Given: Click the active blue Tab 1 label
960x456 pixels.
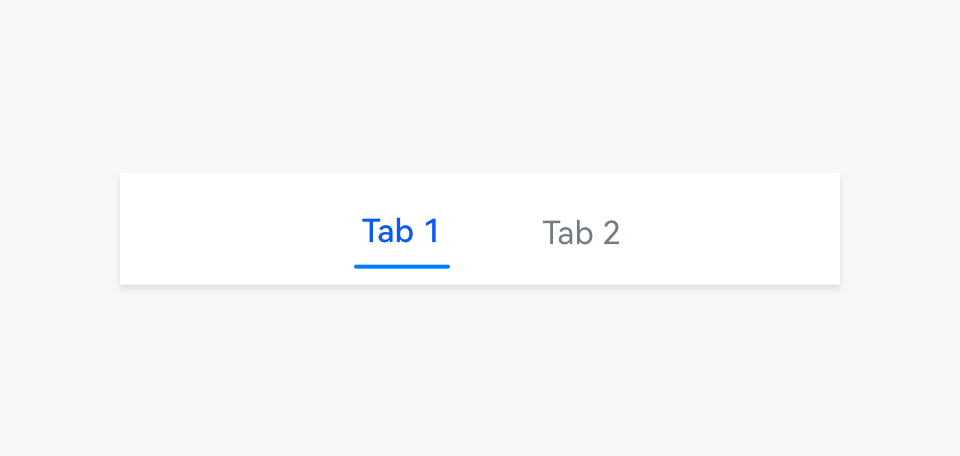Looking at the screenshot, I should tap(401, 231).
